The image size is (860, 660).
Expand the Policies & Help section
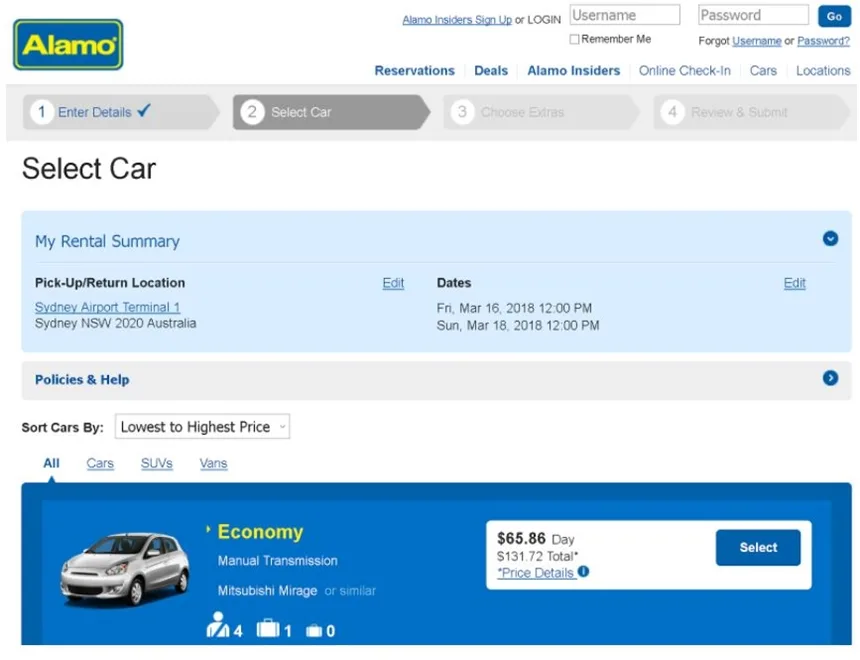(830, 378)
